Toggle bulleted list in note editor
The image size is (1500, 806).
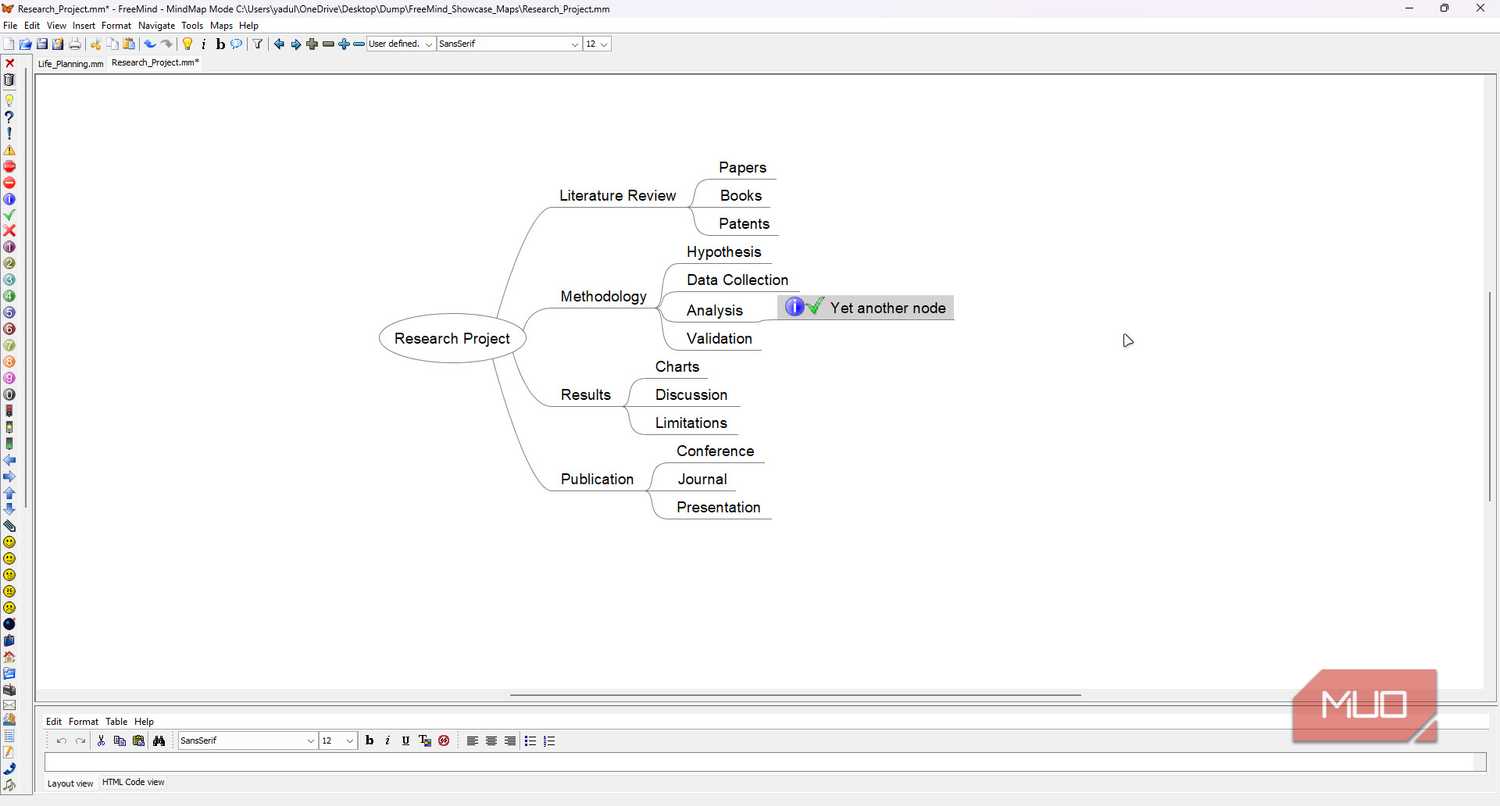click(x=531, y=741)
